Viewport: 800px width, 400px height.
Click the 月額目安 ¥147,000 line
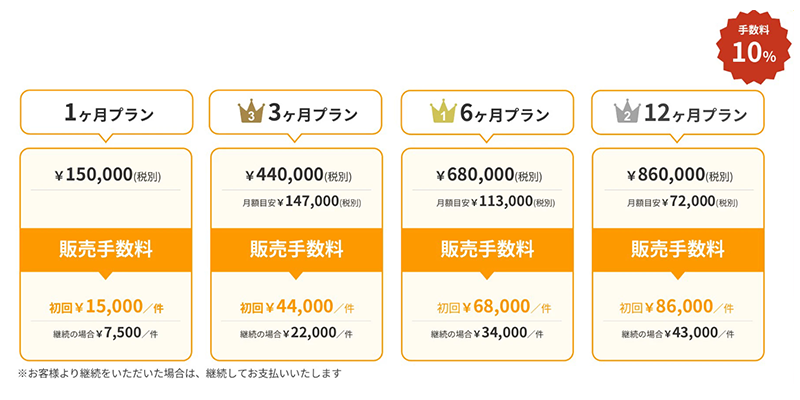296,202
